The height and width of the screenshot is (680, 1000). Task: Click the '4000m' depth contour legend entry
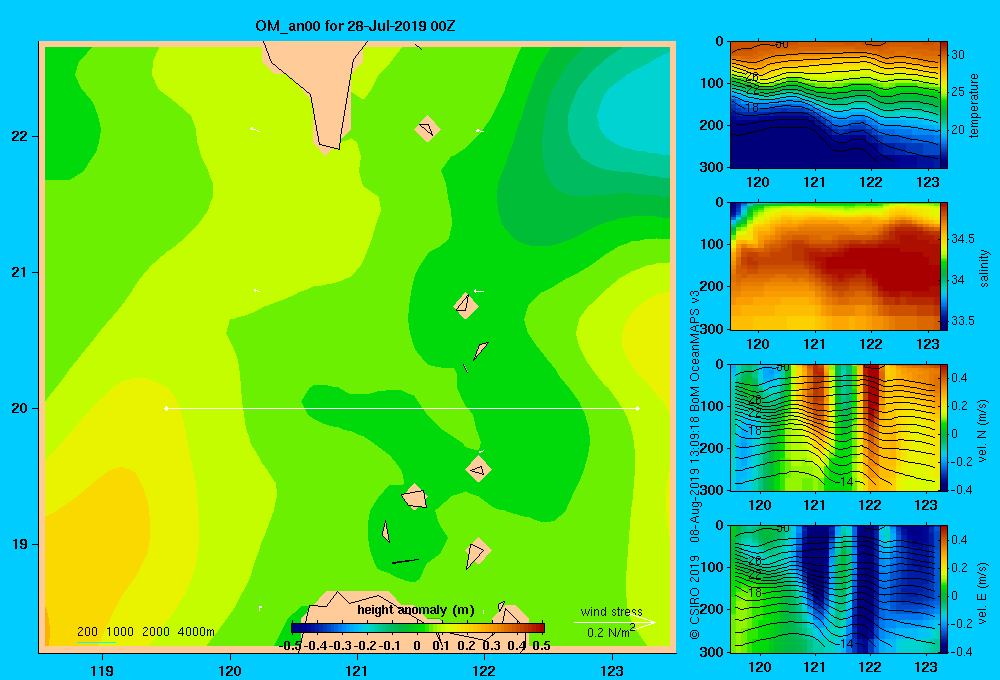[x=196, y=632]
